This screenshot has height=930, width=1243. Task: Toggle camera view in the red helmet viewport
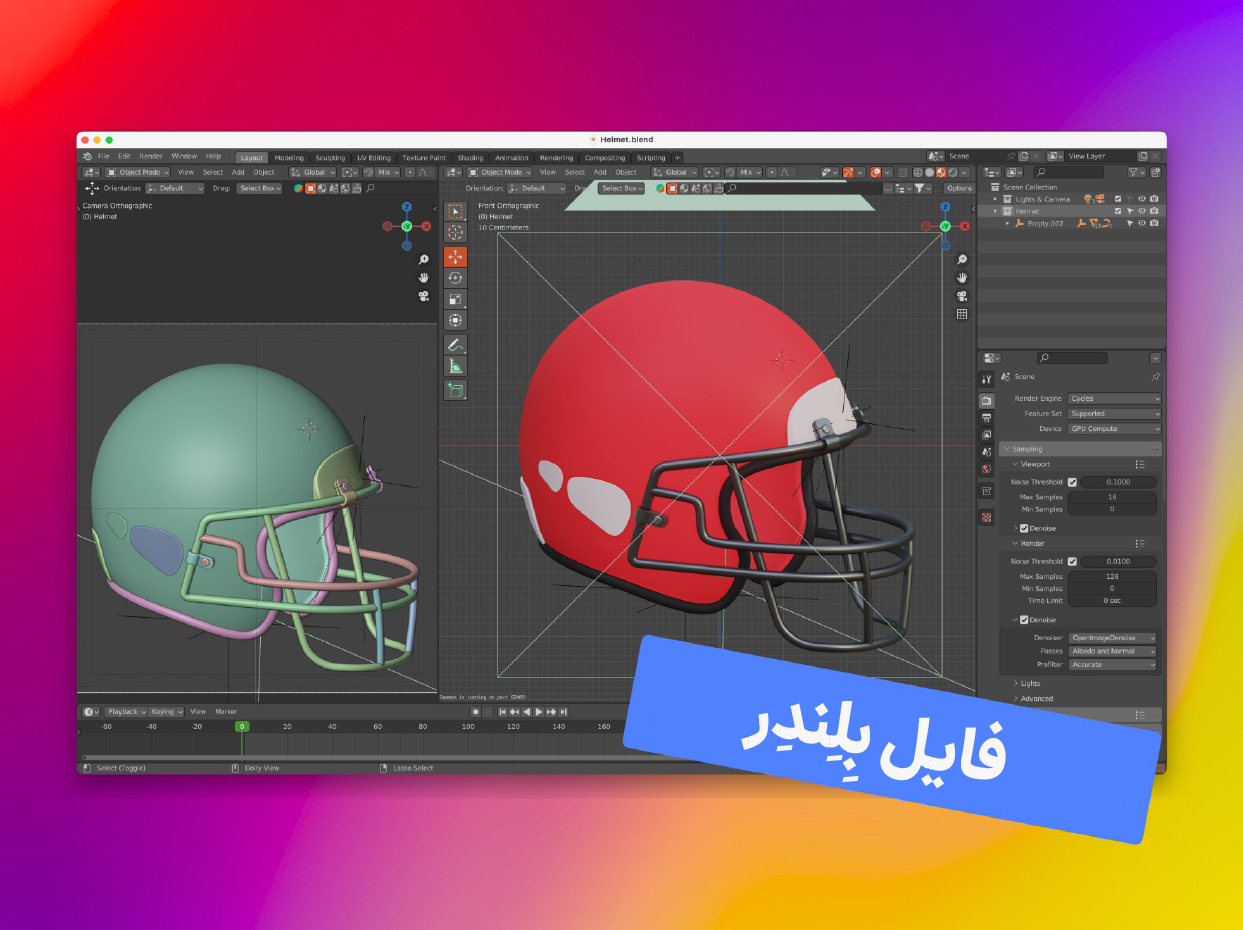(x=962, y=296)
